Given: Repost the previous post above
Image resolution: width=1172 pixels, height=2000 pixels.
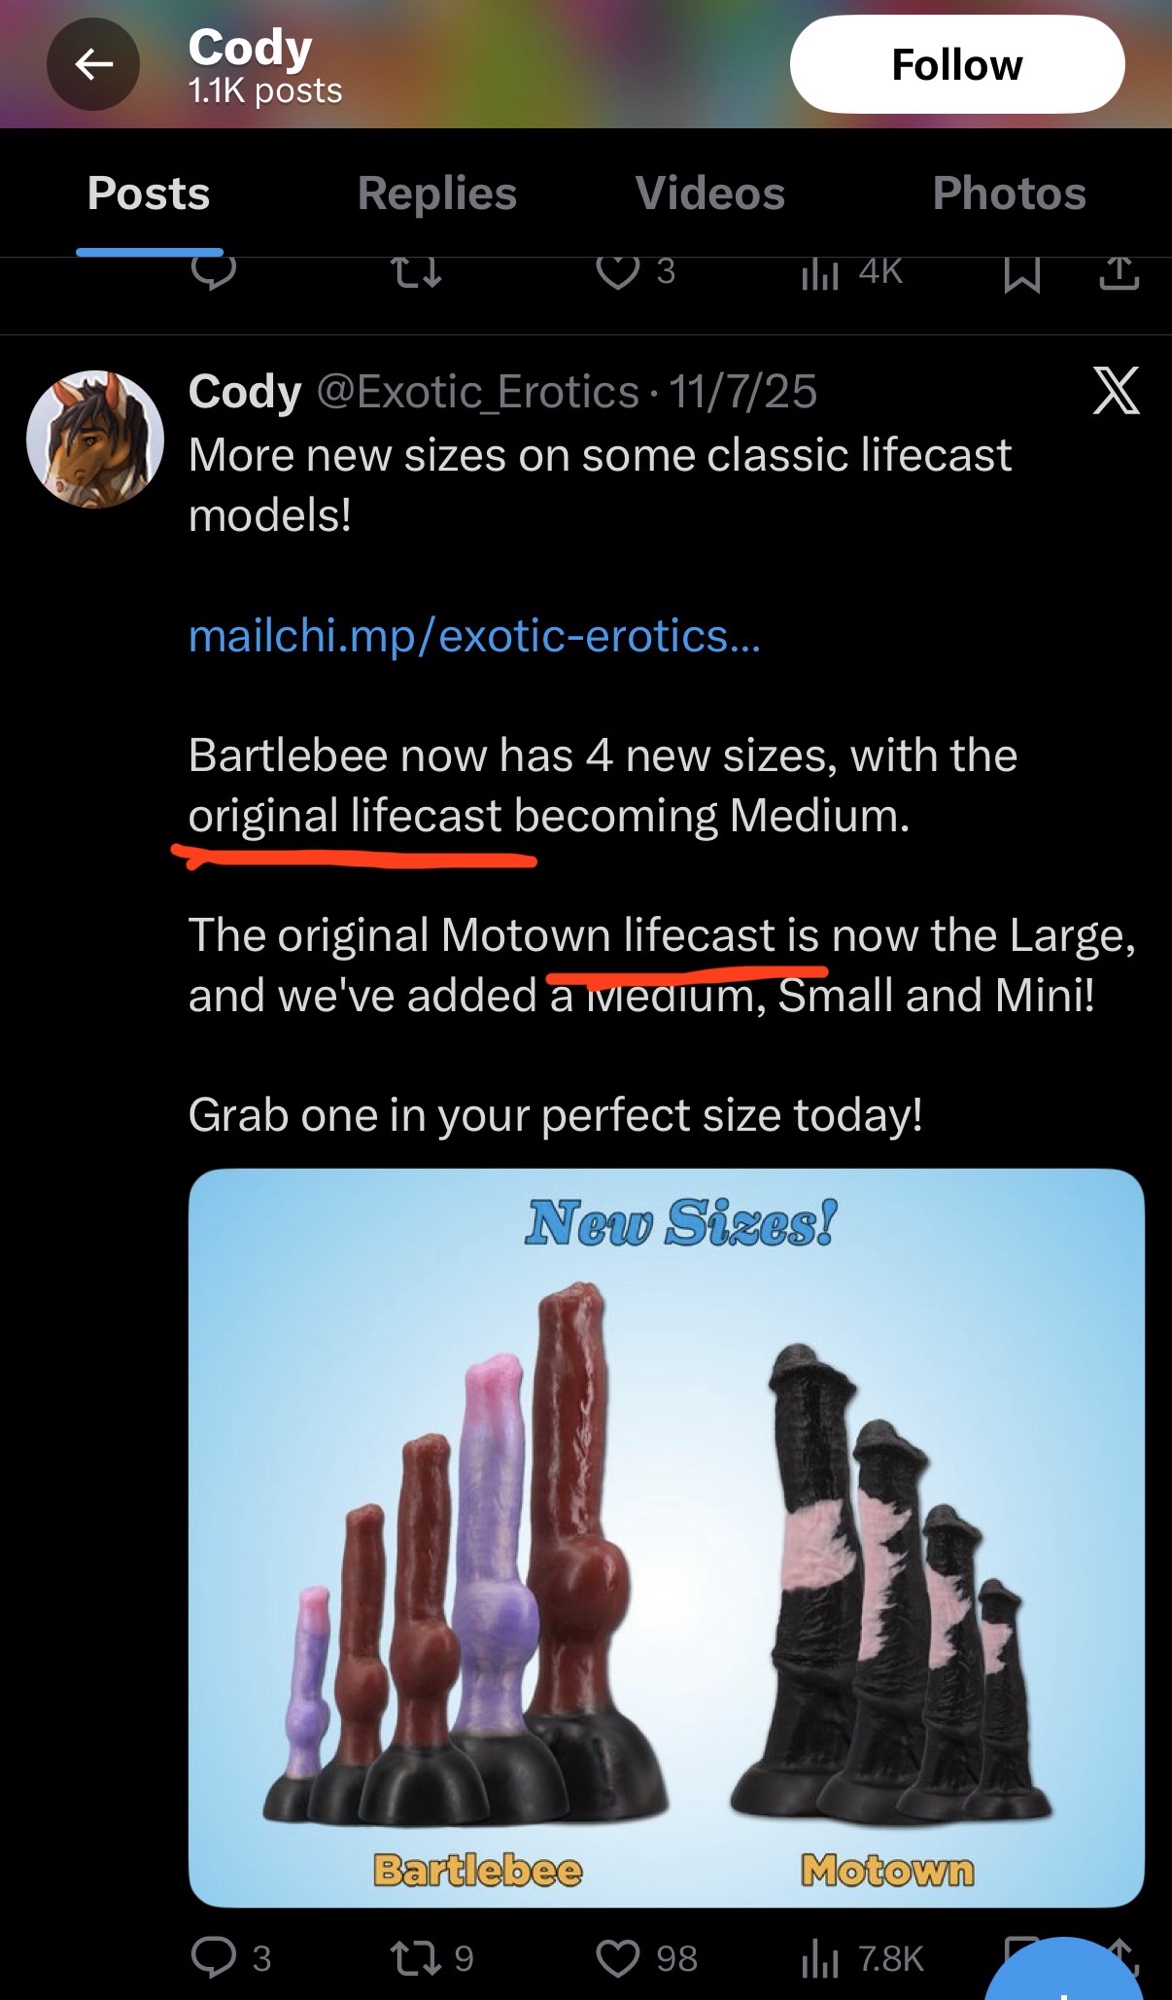Looking at the screenshot, I should (416, 271).
